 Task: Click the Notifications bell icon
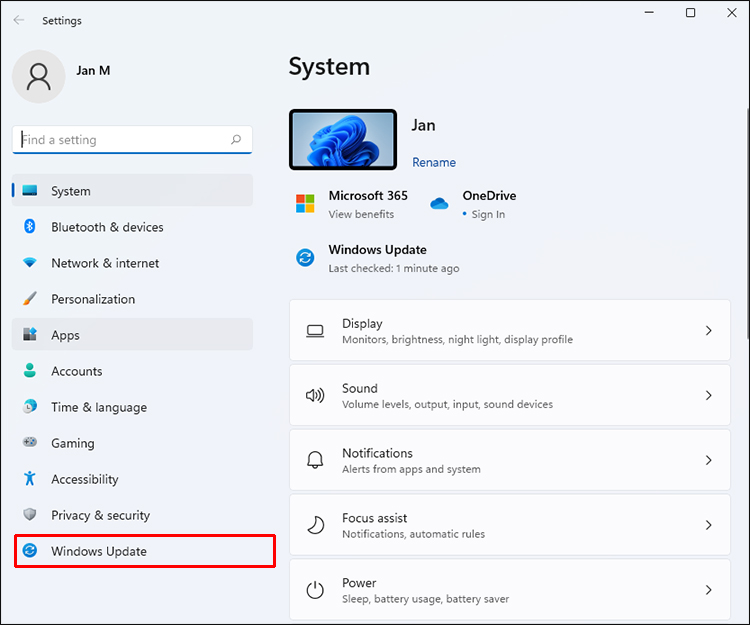tap(315, 460)
